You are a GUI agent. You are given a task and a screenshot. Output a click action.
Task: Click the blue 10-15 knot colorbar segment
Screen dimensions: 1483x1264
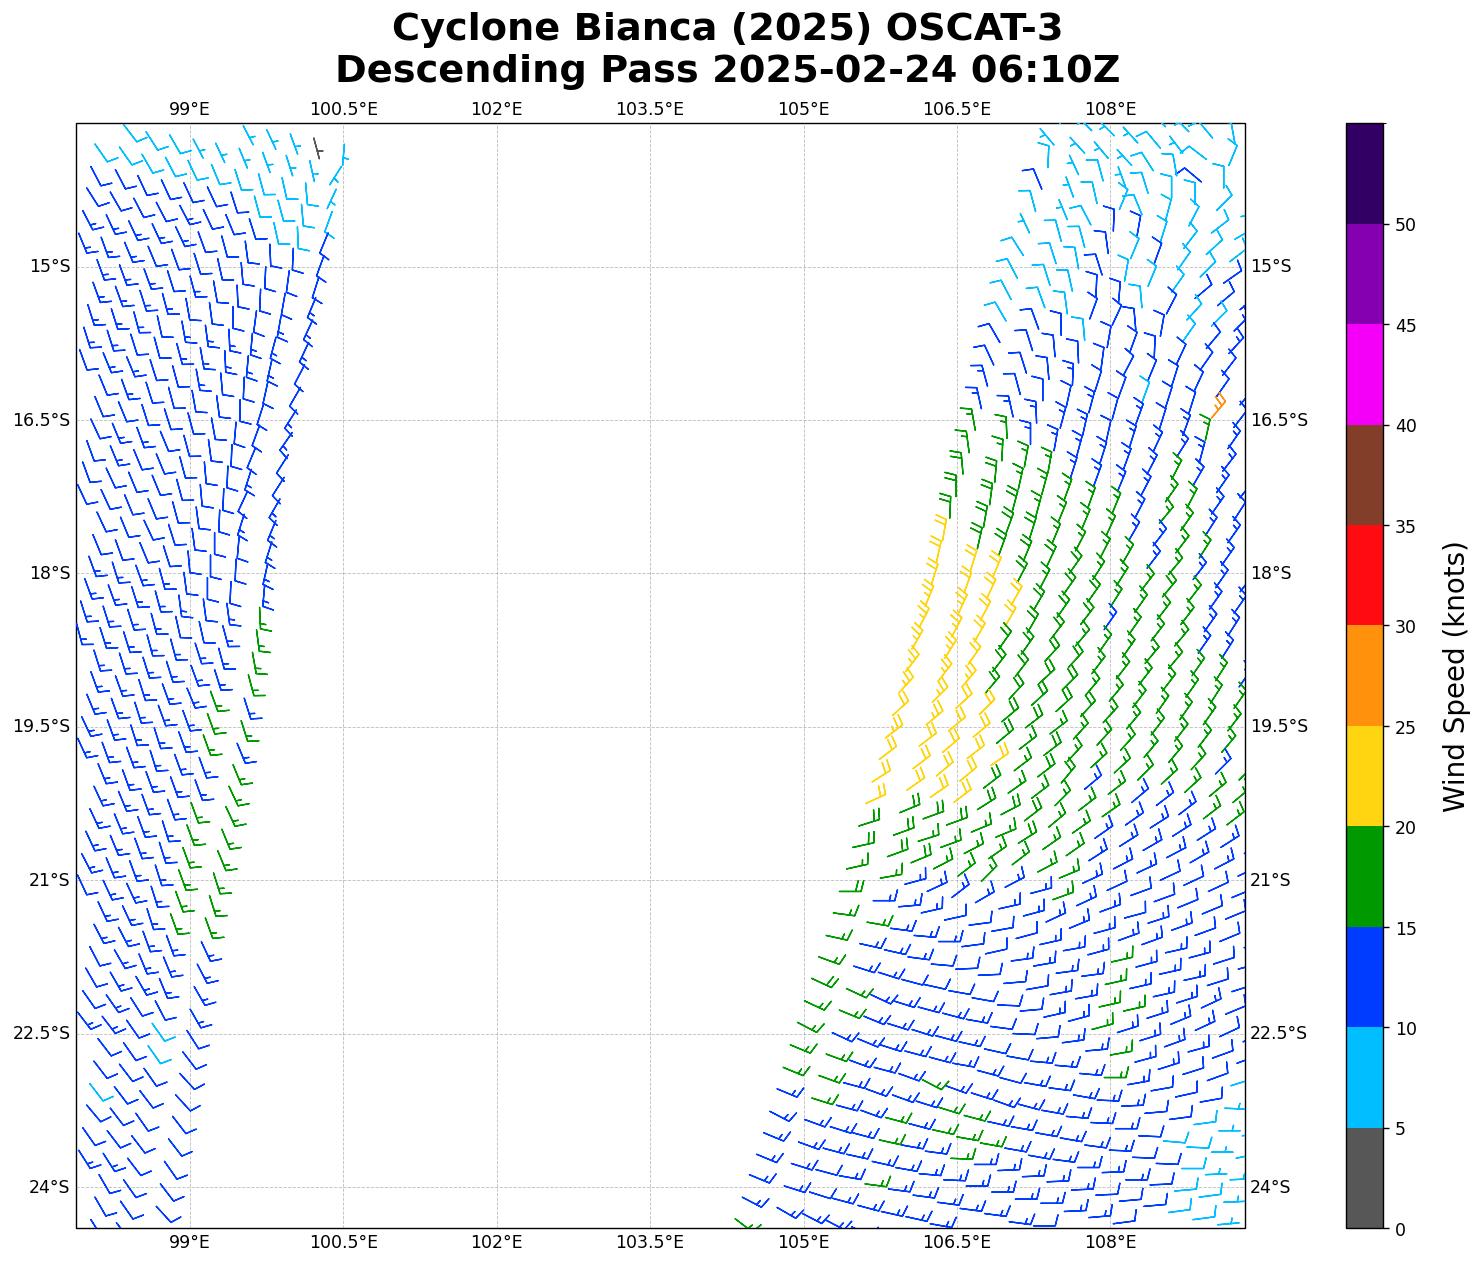1365,977
